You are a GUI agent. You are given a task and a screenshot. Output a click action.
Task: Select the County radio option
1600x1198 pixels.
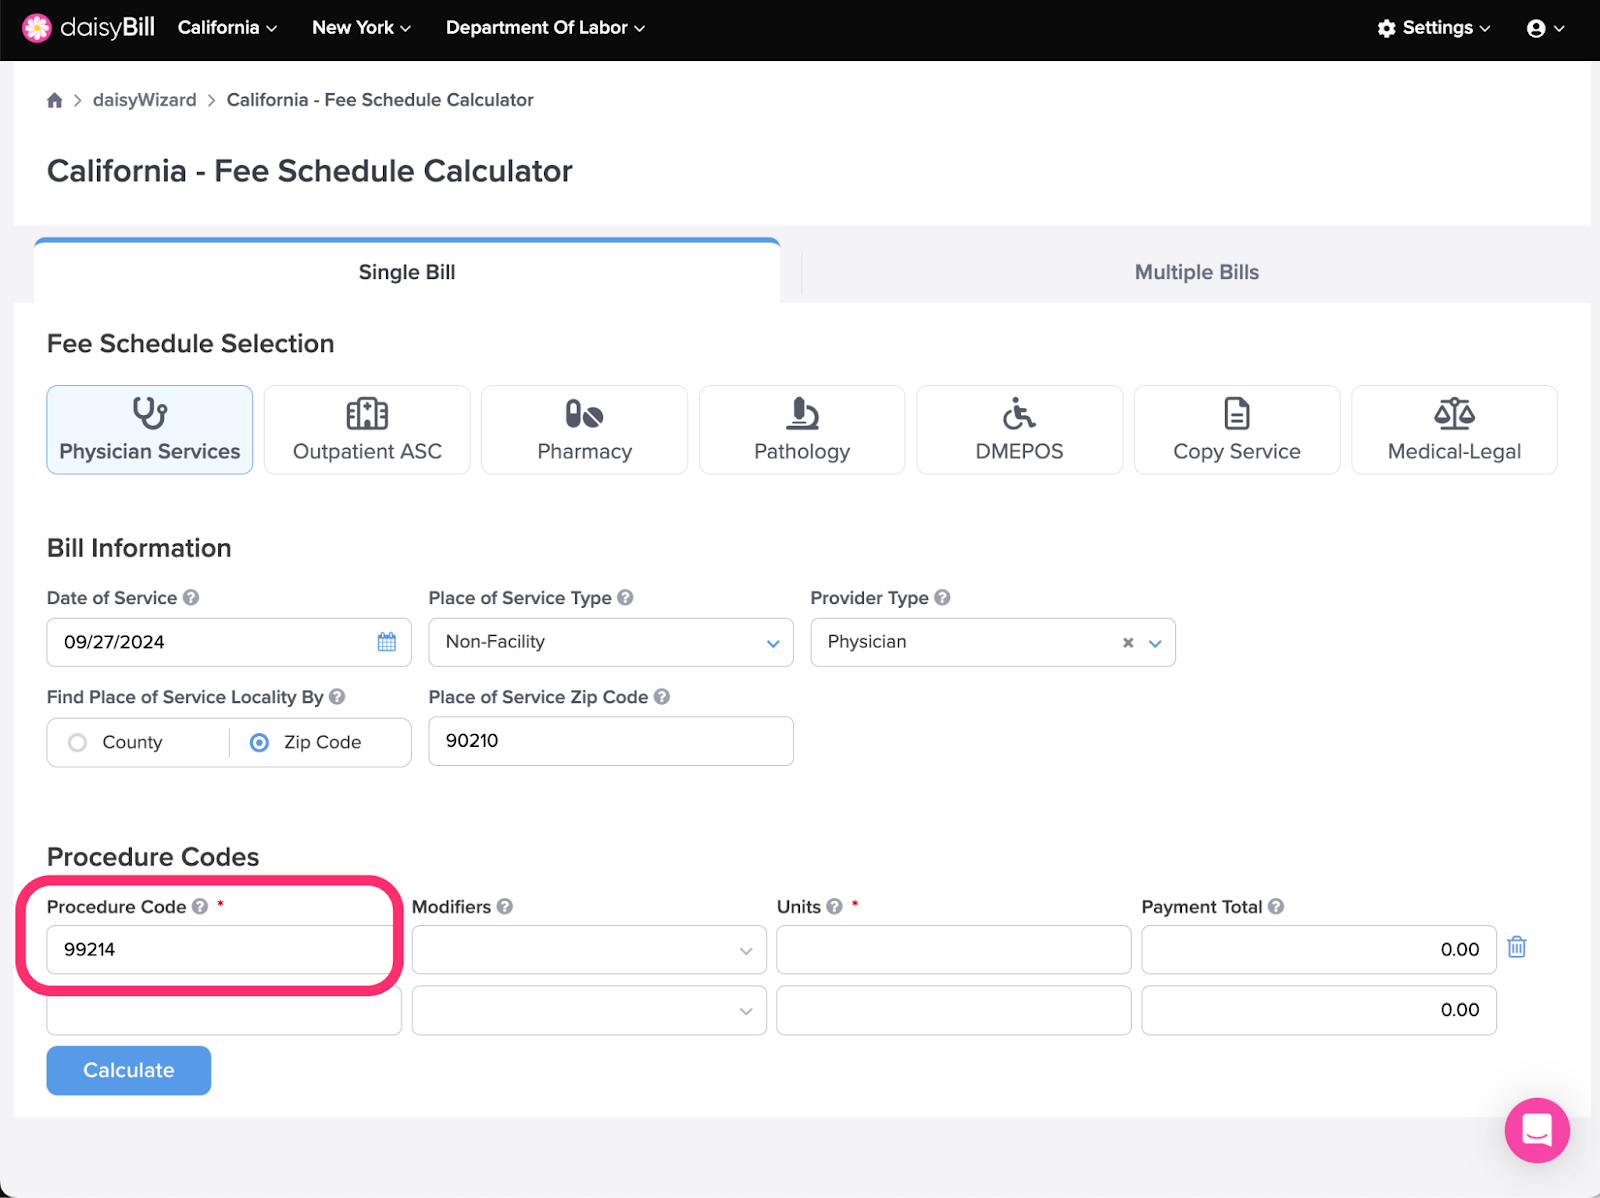(78, 742)
